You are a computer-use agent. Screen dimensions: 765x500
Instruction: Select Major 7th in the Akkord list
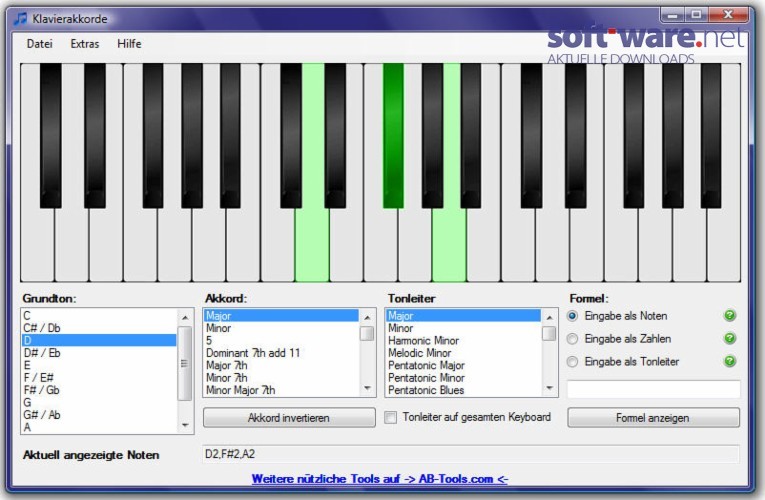(x=282, y=365)
